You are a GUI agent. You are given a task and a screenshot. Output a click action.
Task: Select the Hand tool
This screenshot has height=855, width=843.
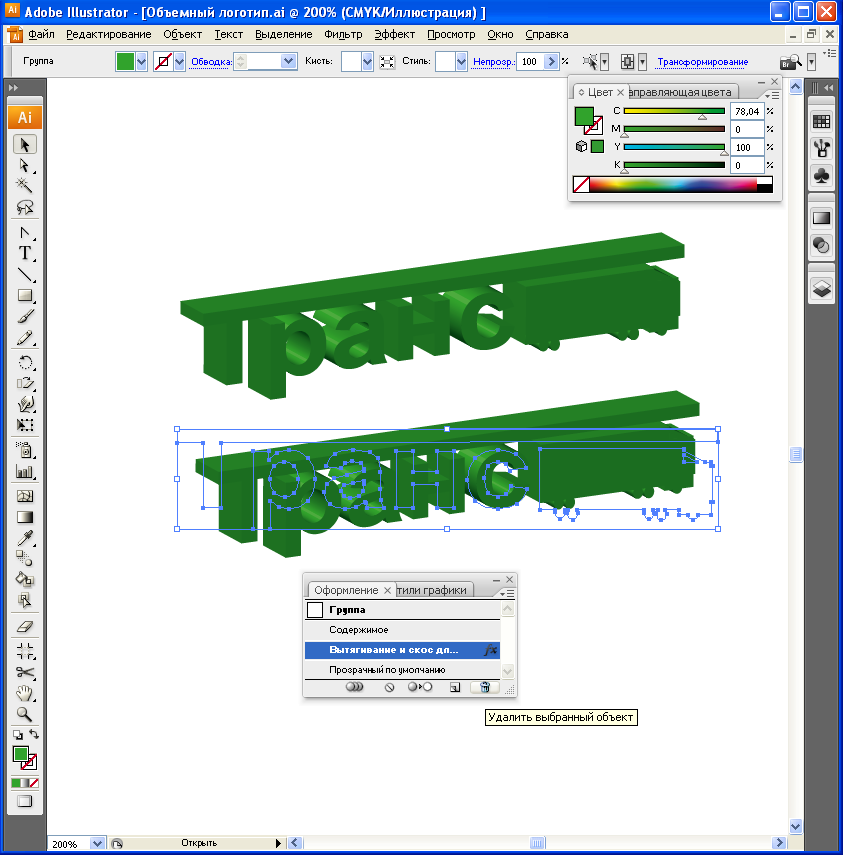pyautogui.click(x=25, y=693)
